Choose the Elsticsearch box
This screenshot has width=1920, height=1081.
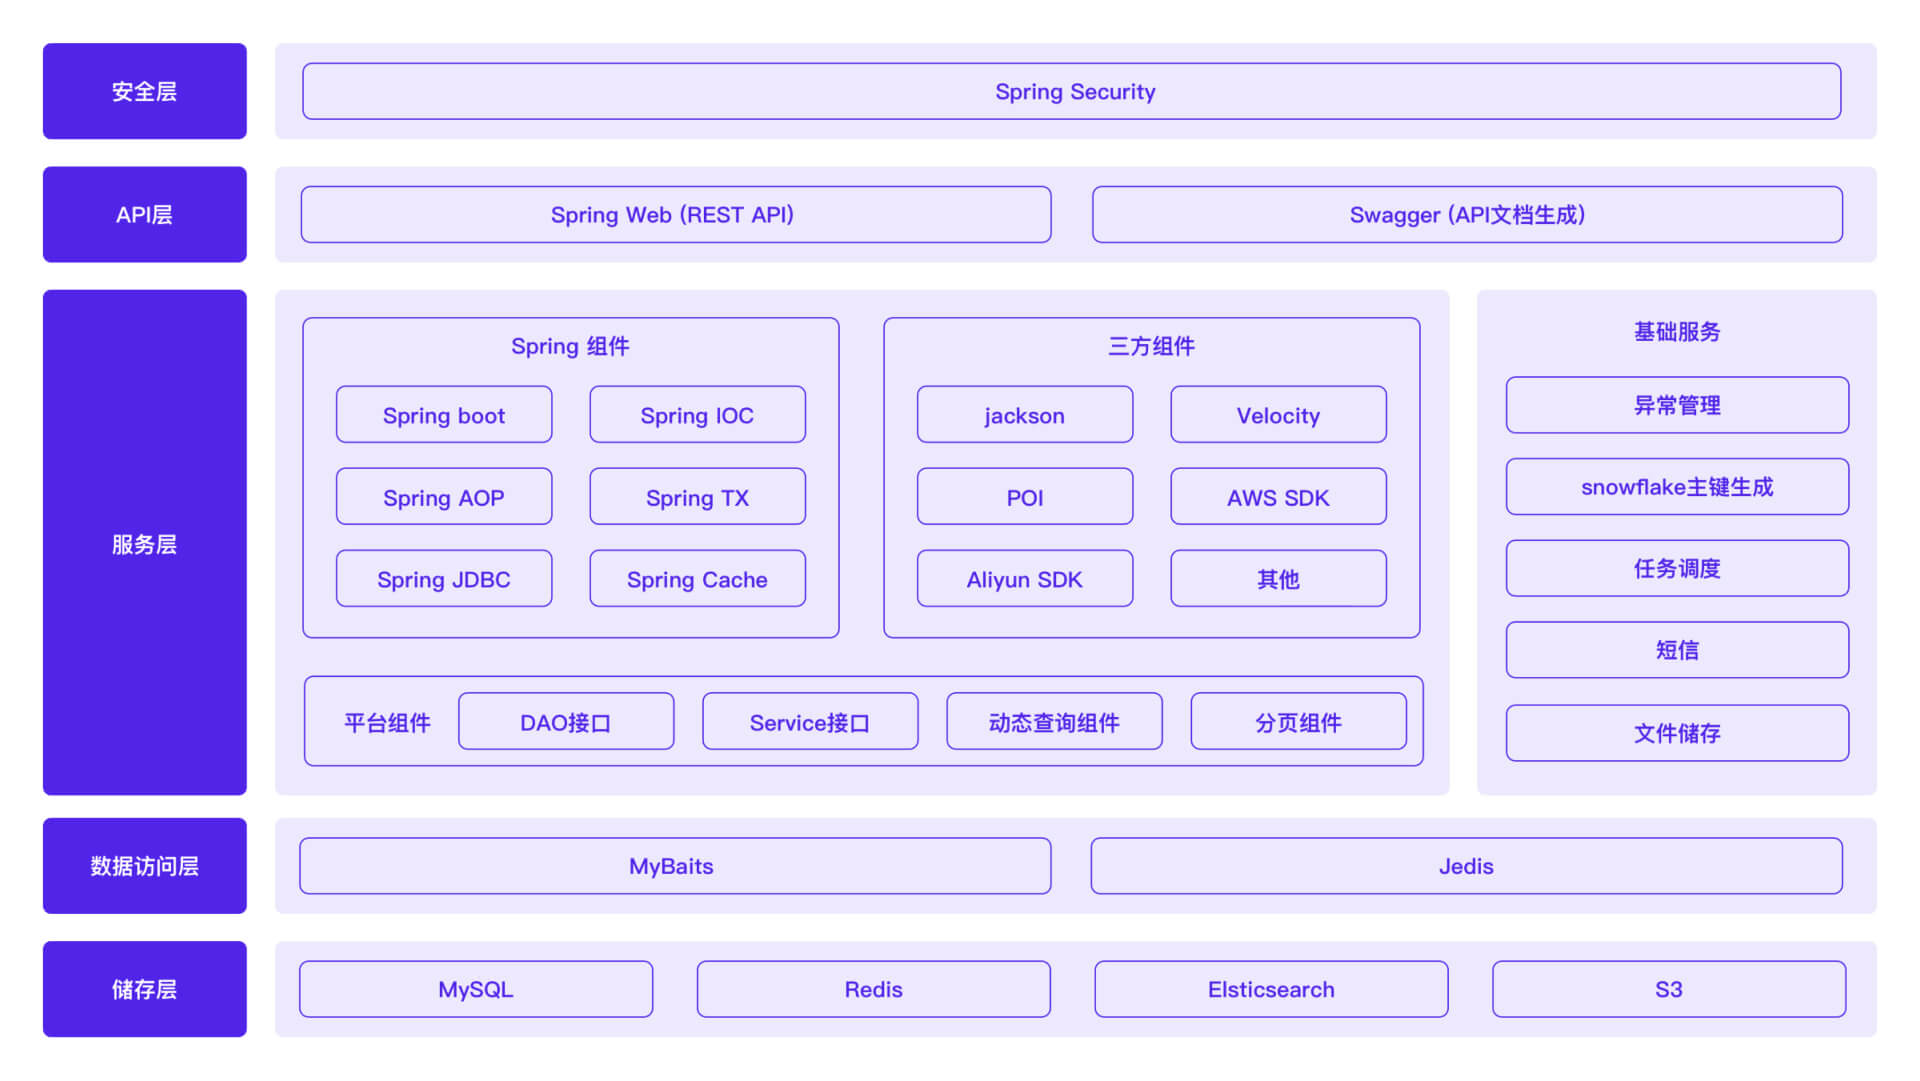(1271, 989)
